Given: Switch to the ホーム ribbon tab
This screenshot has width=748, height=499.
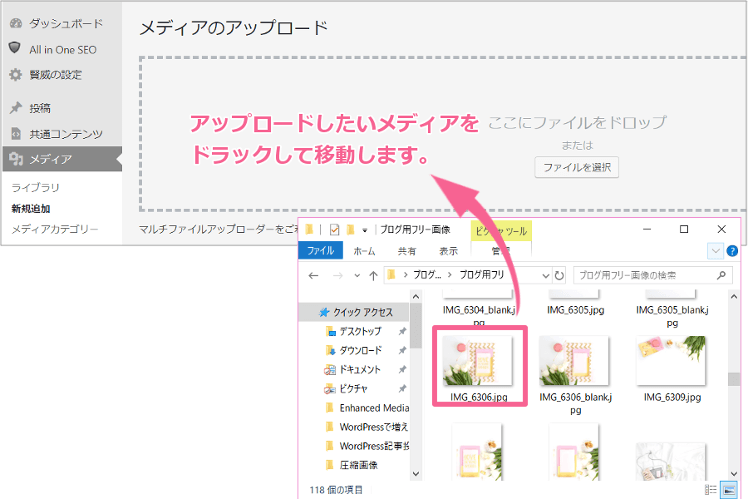Looking at the screenshot, I should (364, 251).
